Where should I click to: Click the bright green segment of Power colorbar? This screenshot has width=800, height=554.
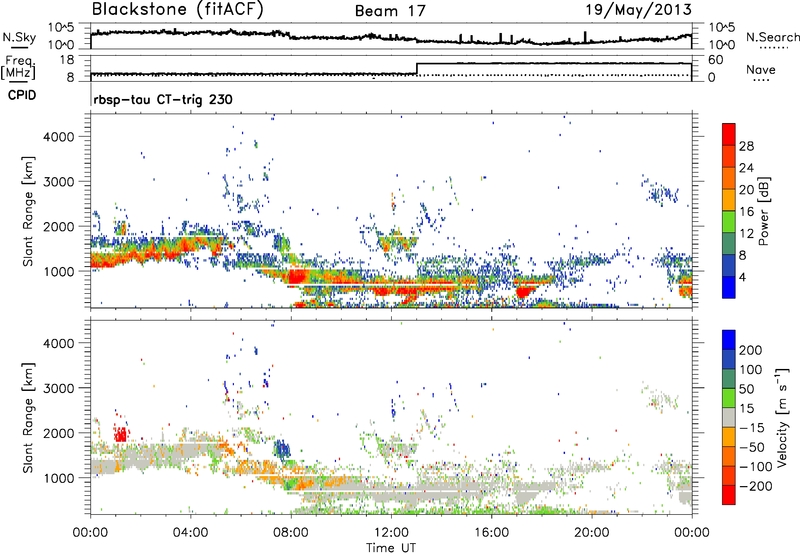(729, 221)
